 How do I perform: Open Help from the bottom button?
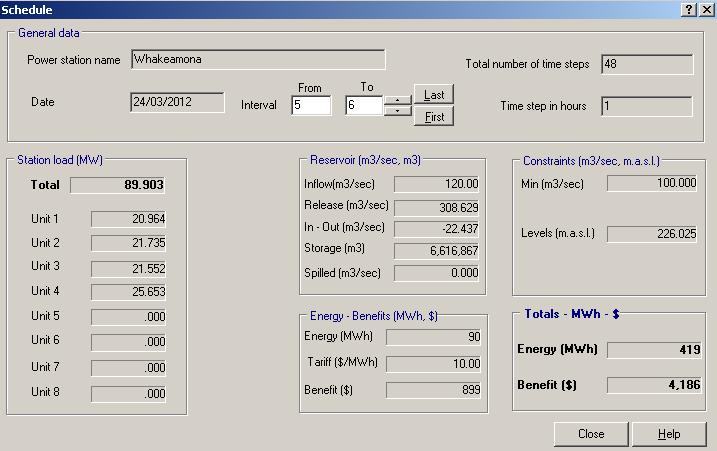pos(669,434)
